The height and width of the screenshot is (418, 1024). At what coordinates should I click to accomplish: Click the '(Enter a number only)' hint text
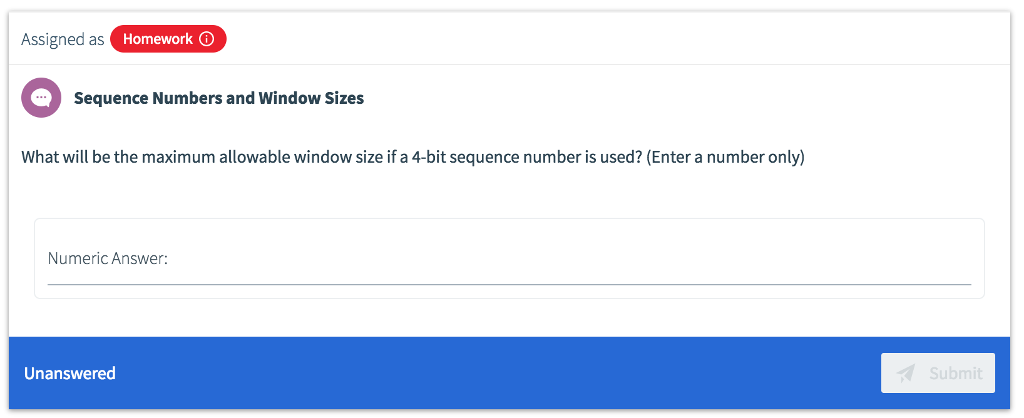click(725, 158)
